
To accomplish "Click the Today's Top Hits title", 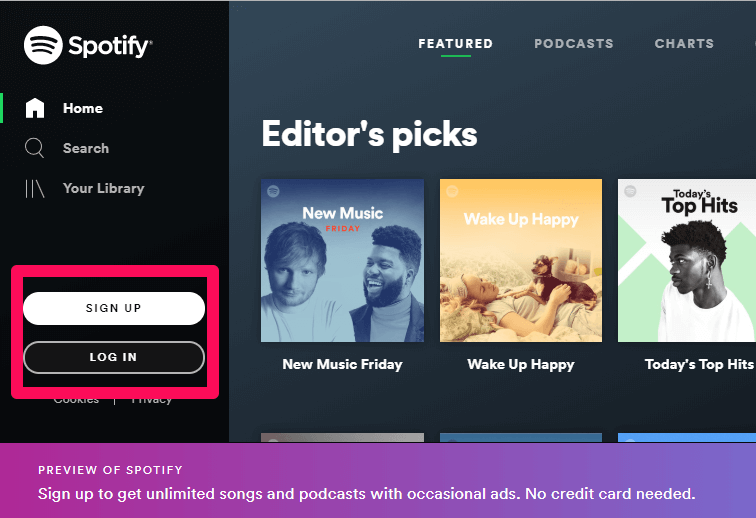I will click(699, 364).
